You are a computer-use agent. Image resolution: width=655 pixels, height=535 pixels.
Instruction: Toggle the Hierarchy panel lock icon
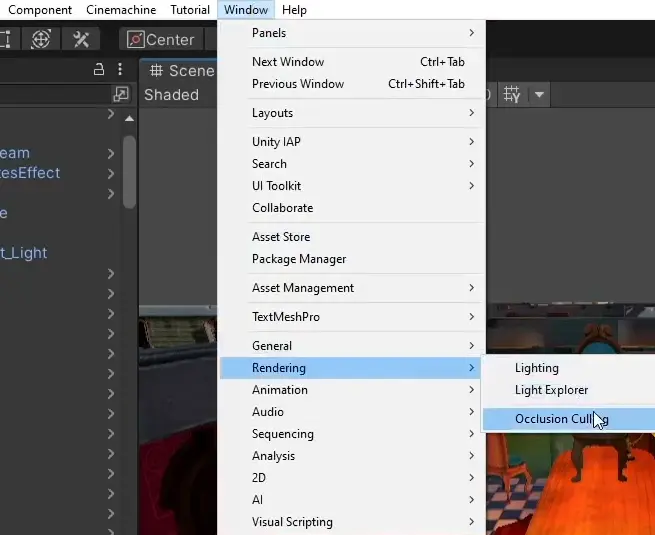99,70
